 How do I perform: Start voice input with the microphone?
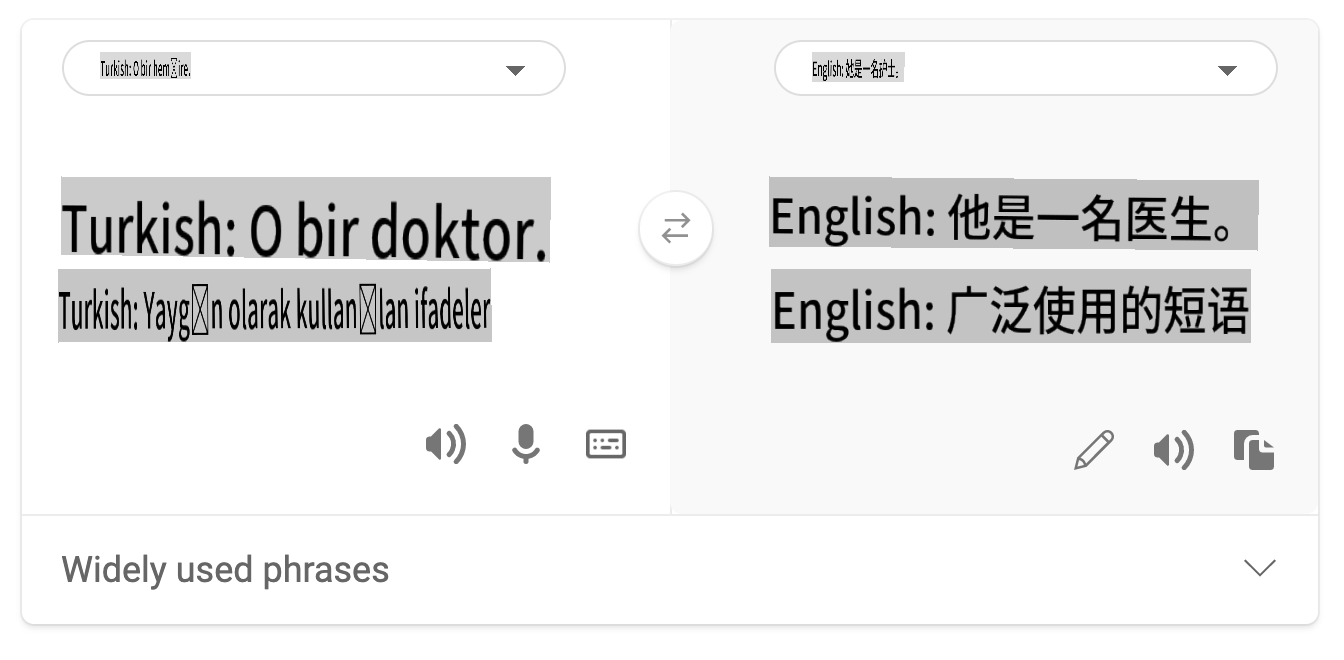coord(525,444)
